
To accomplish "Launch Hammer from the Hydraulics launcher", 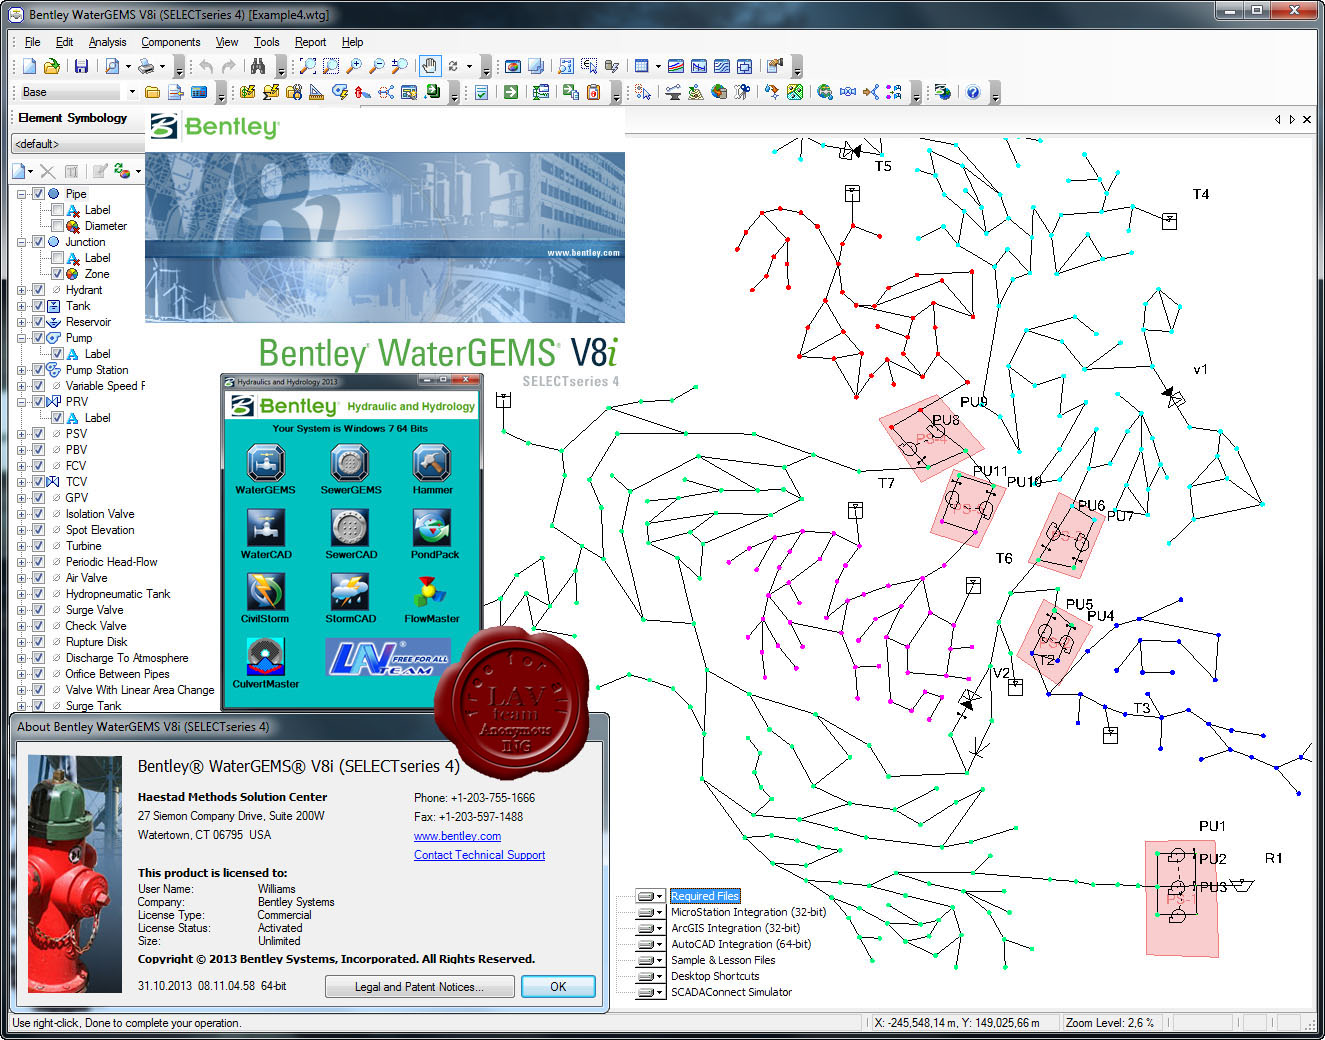I will [432, 470].
